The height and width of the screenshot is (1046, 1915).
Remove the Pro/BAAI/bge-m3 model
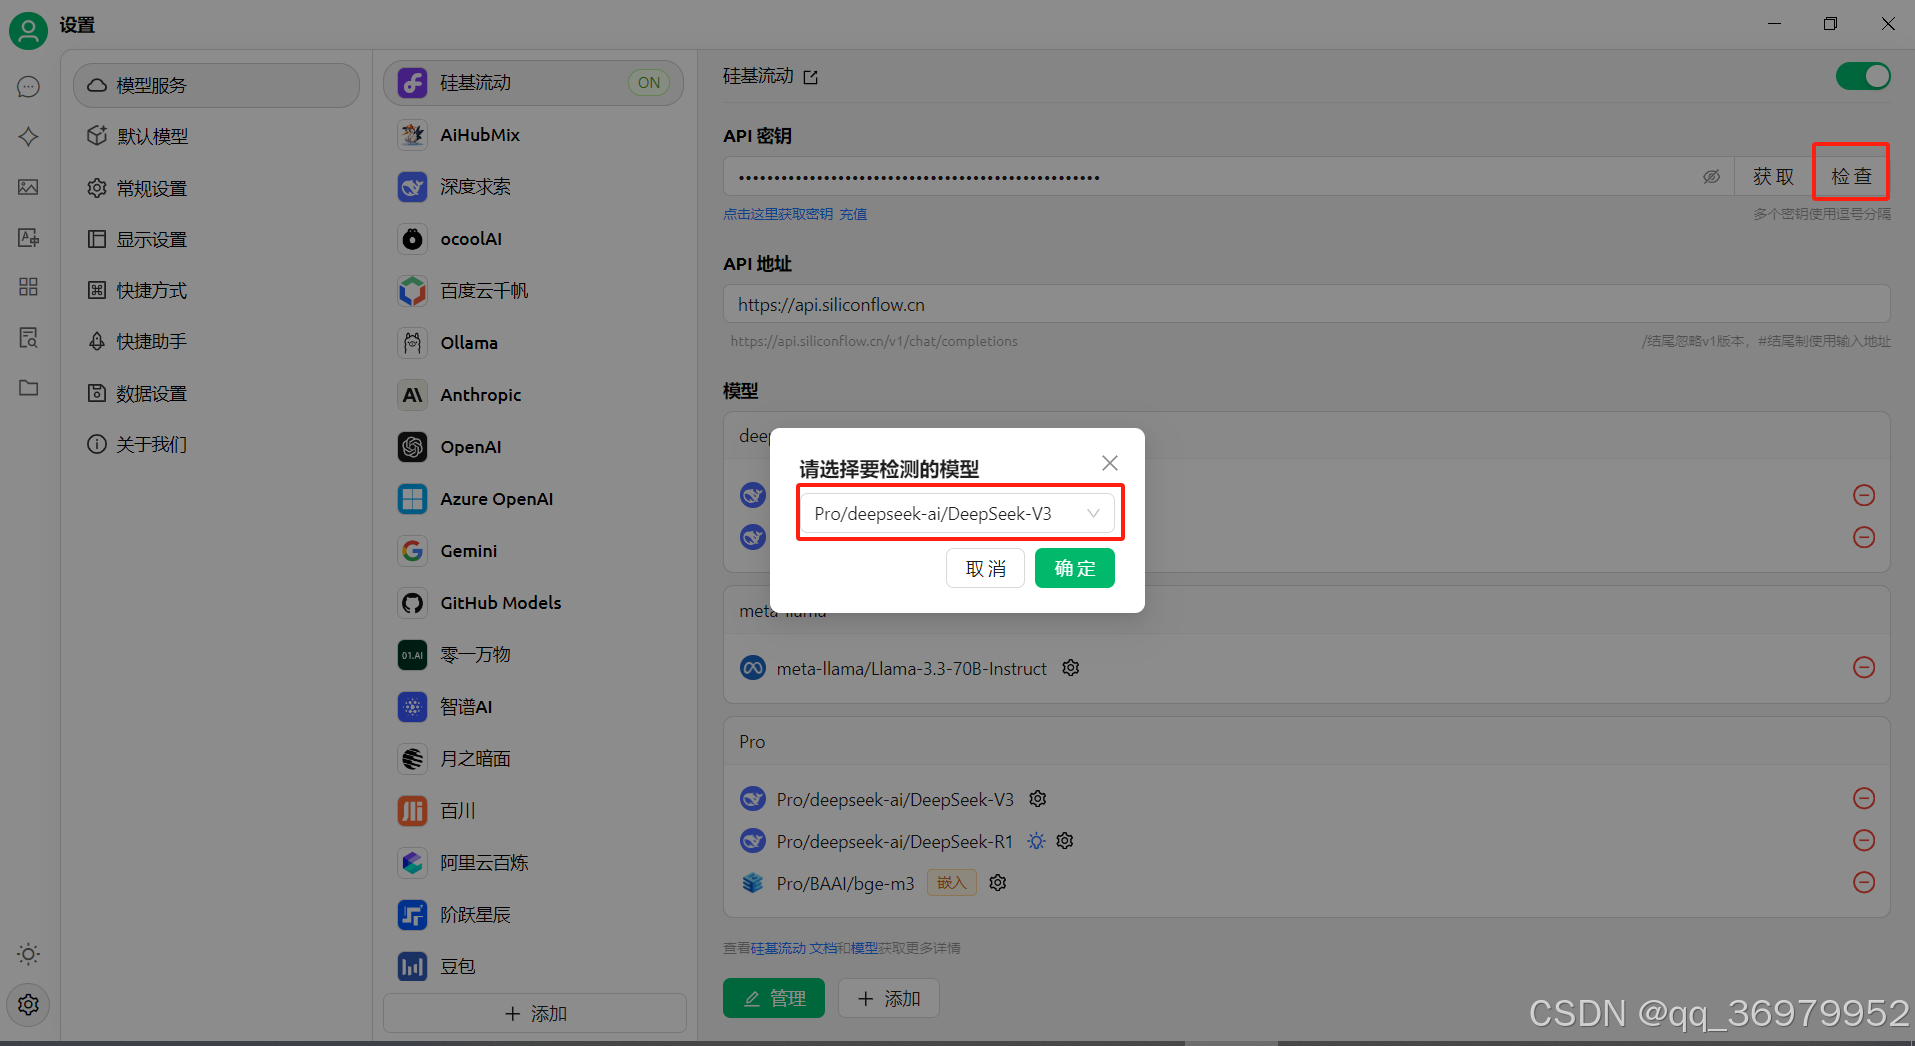[x=1864, y=882]
